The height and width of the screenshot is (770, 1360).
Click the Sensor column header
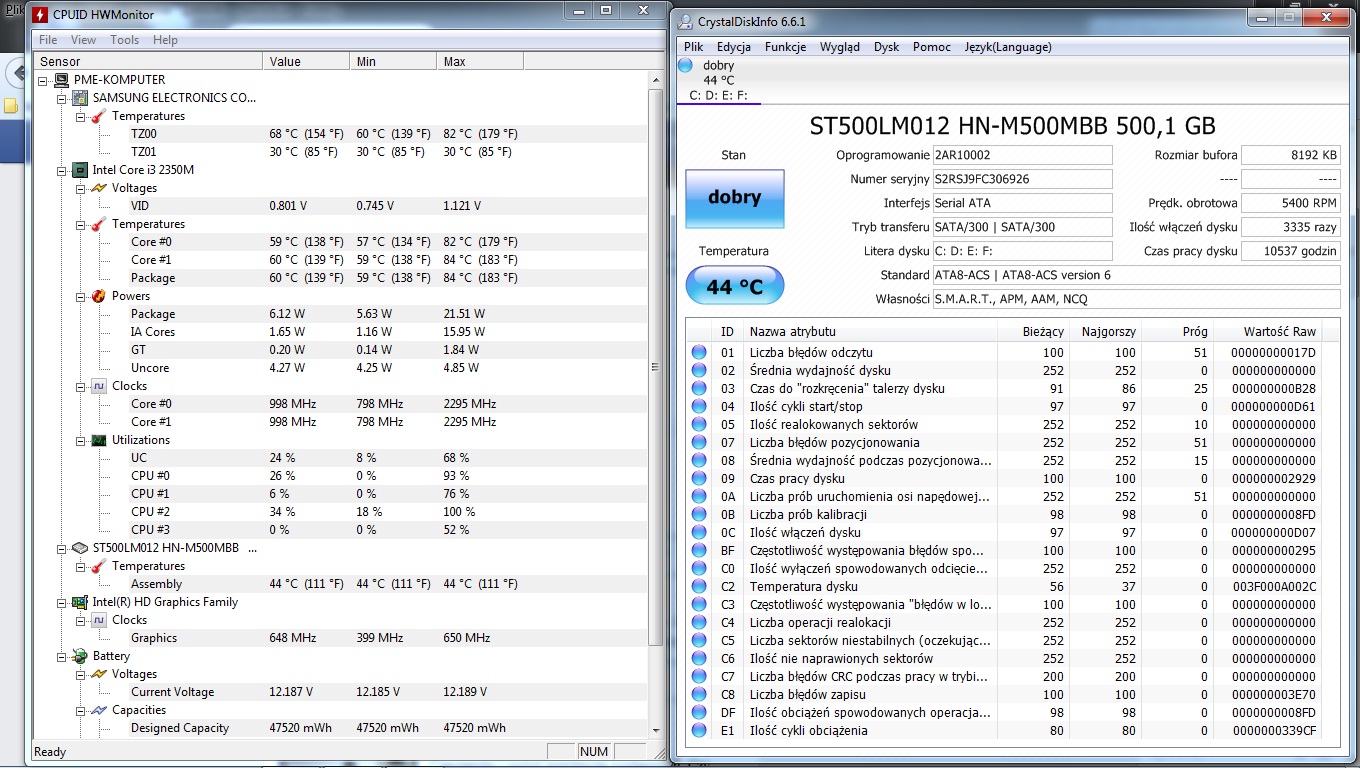pos(149,62)
